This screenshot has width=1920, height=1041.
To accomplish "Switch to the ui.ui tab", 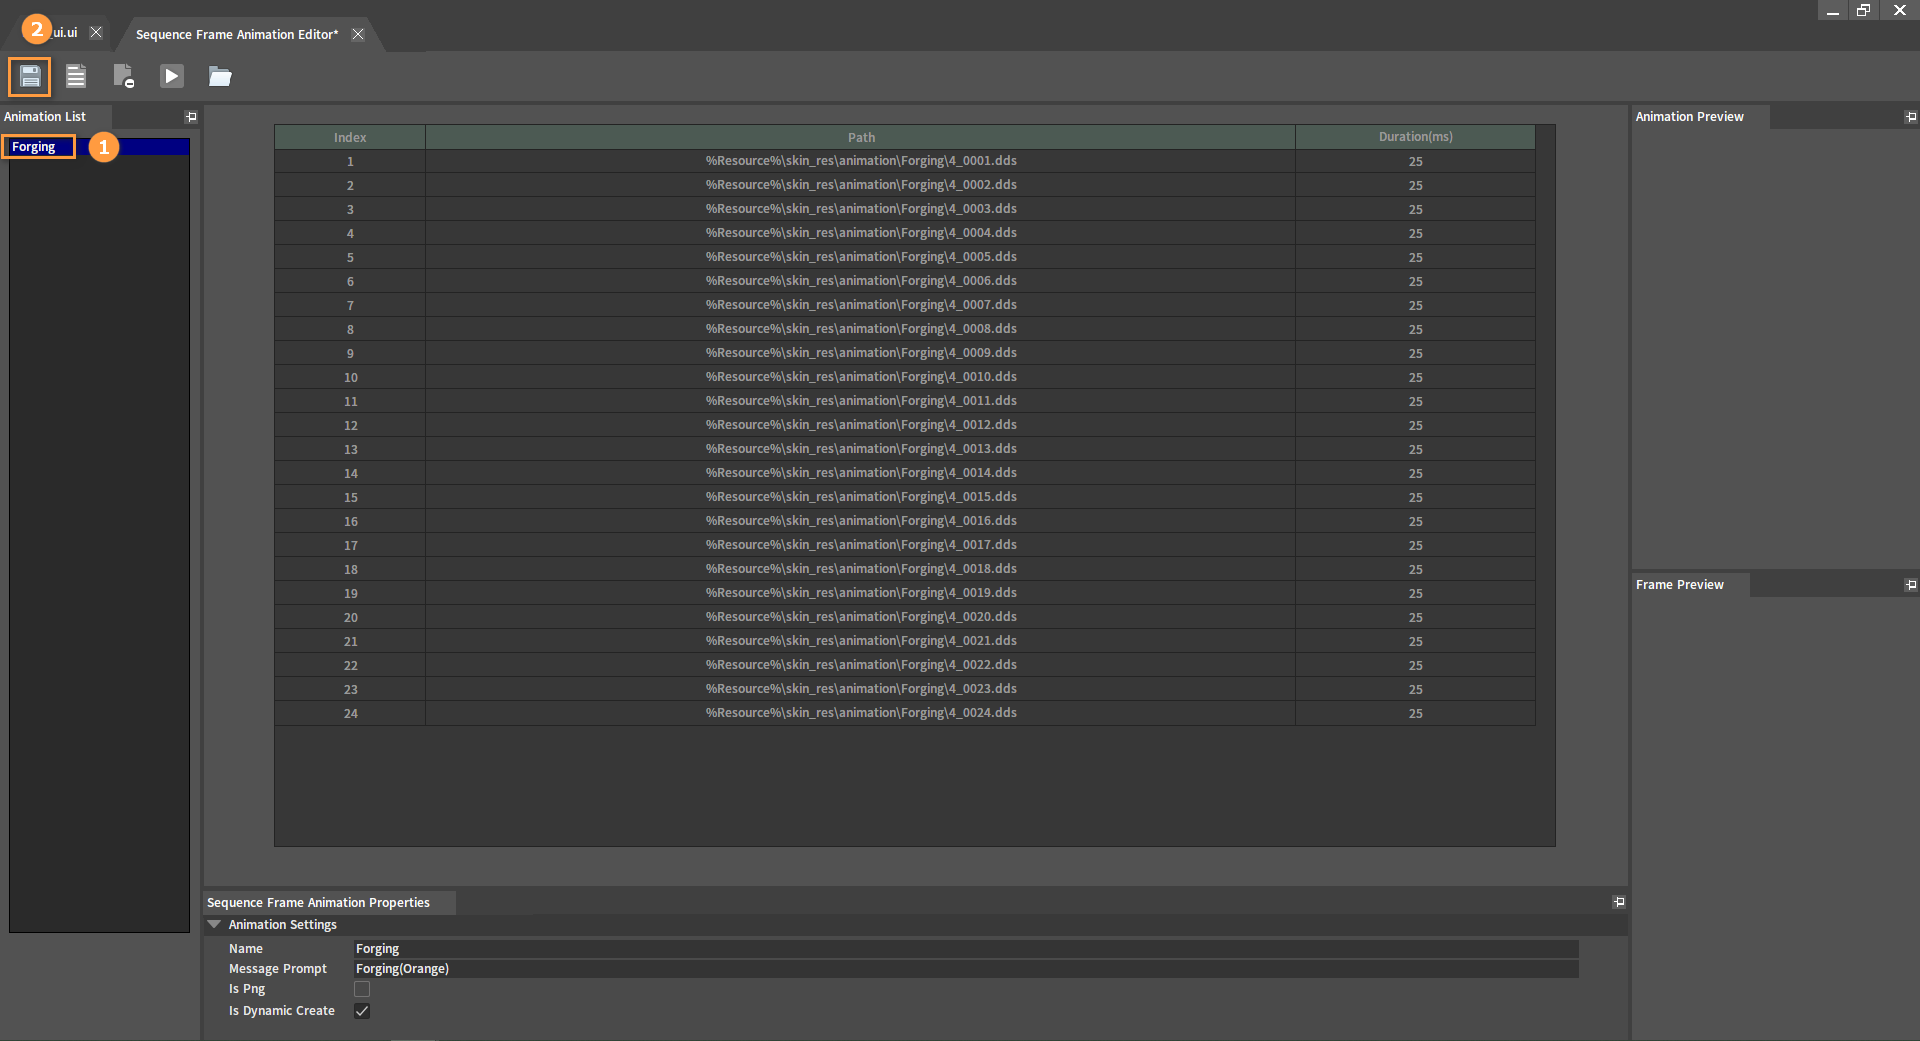I will 64,32.
